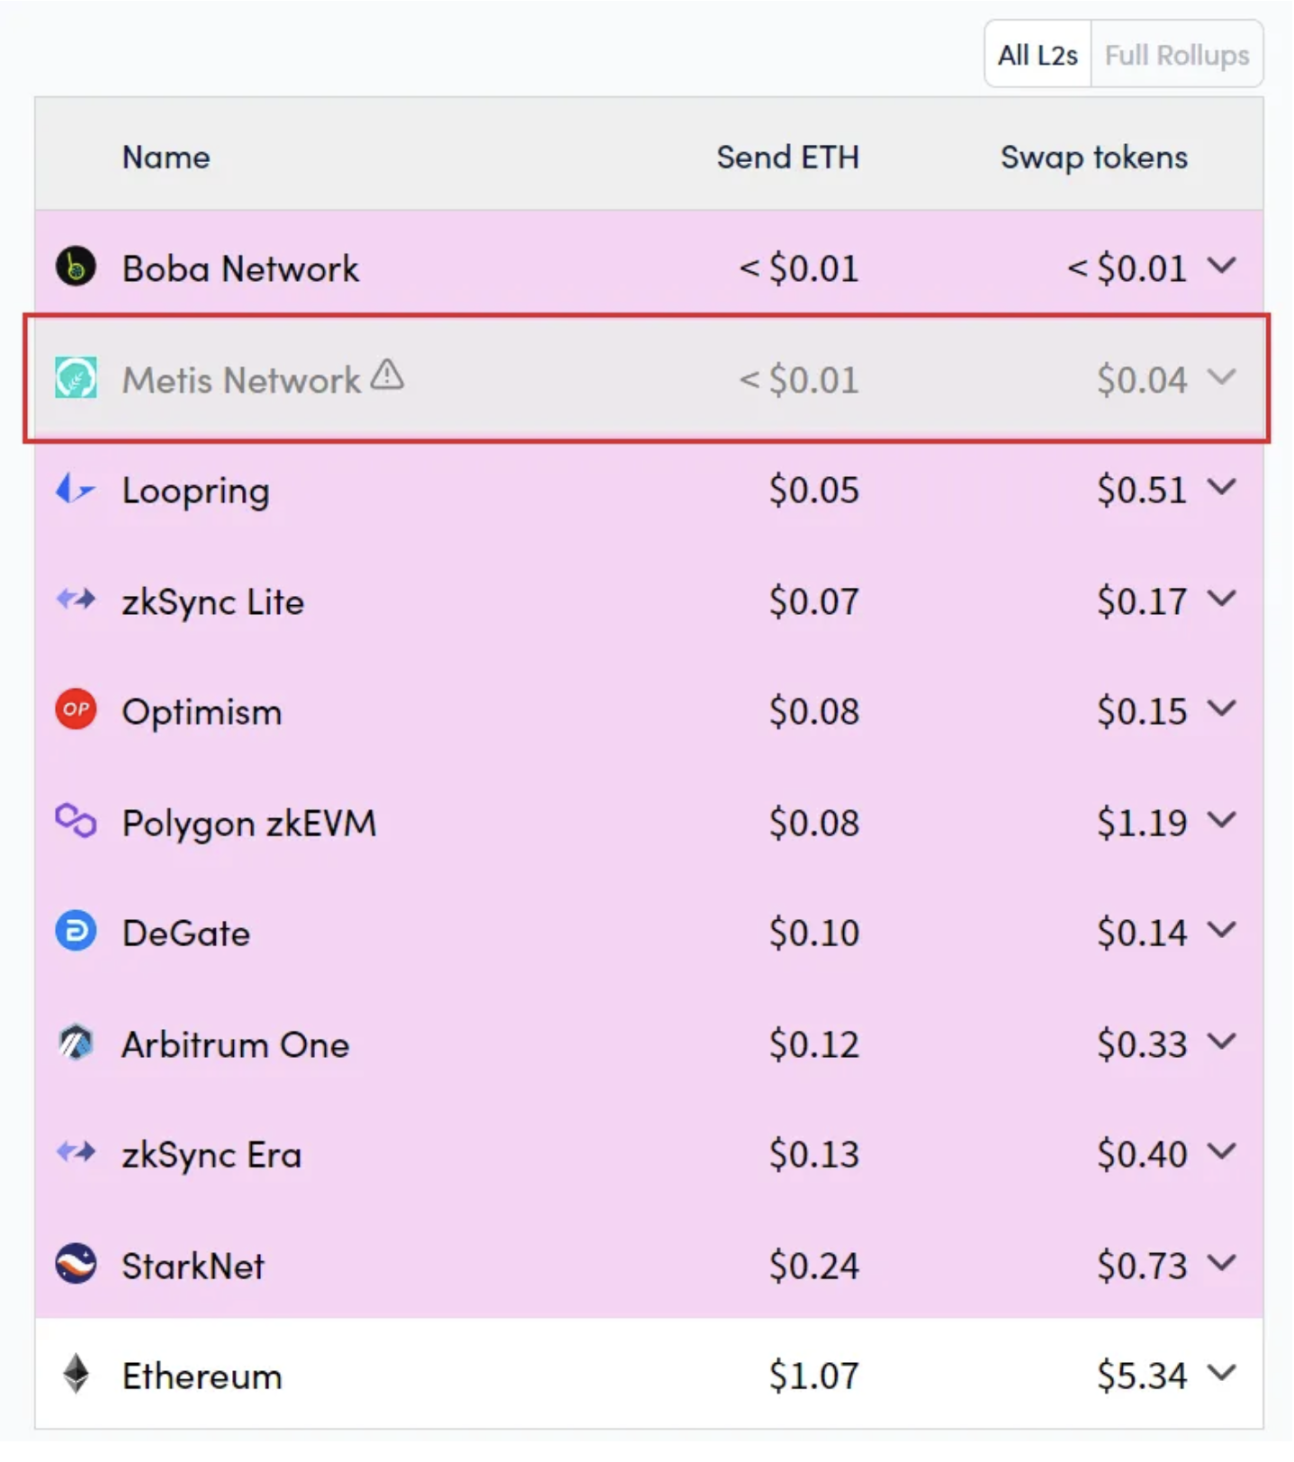Viewport: 1294px width, 1462px height.
Task: Click the Ethereum diamond icon
Action: 76,1374
